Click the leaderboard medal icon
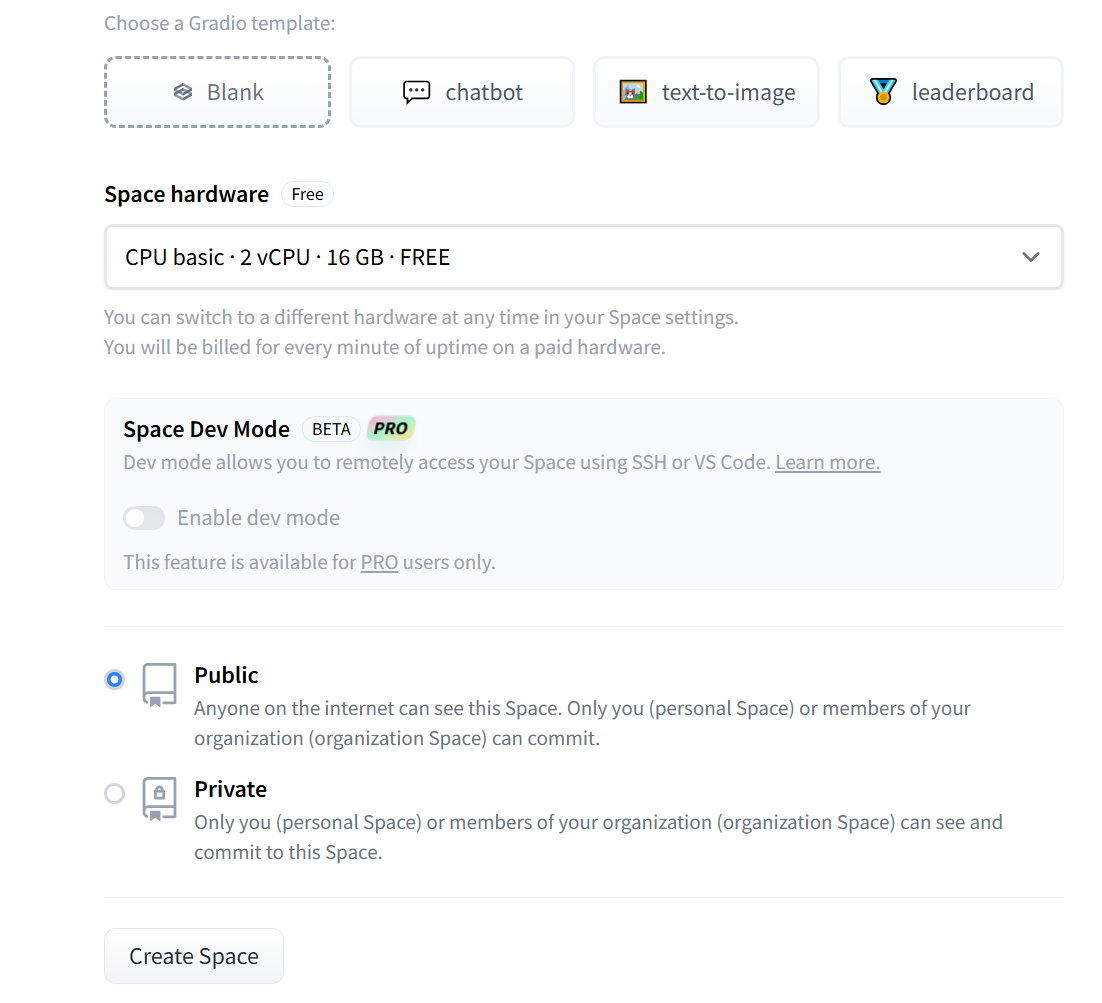 click(x=883, y=92)
